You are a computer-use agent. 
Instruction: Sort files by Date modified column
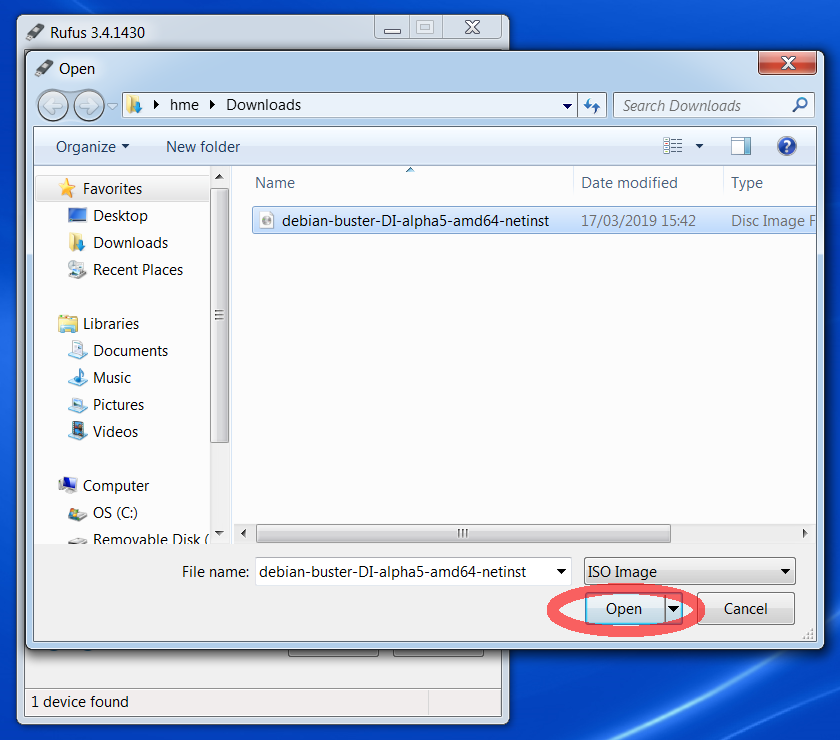point(629,183)
